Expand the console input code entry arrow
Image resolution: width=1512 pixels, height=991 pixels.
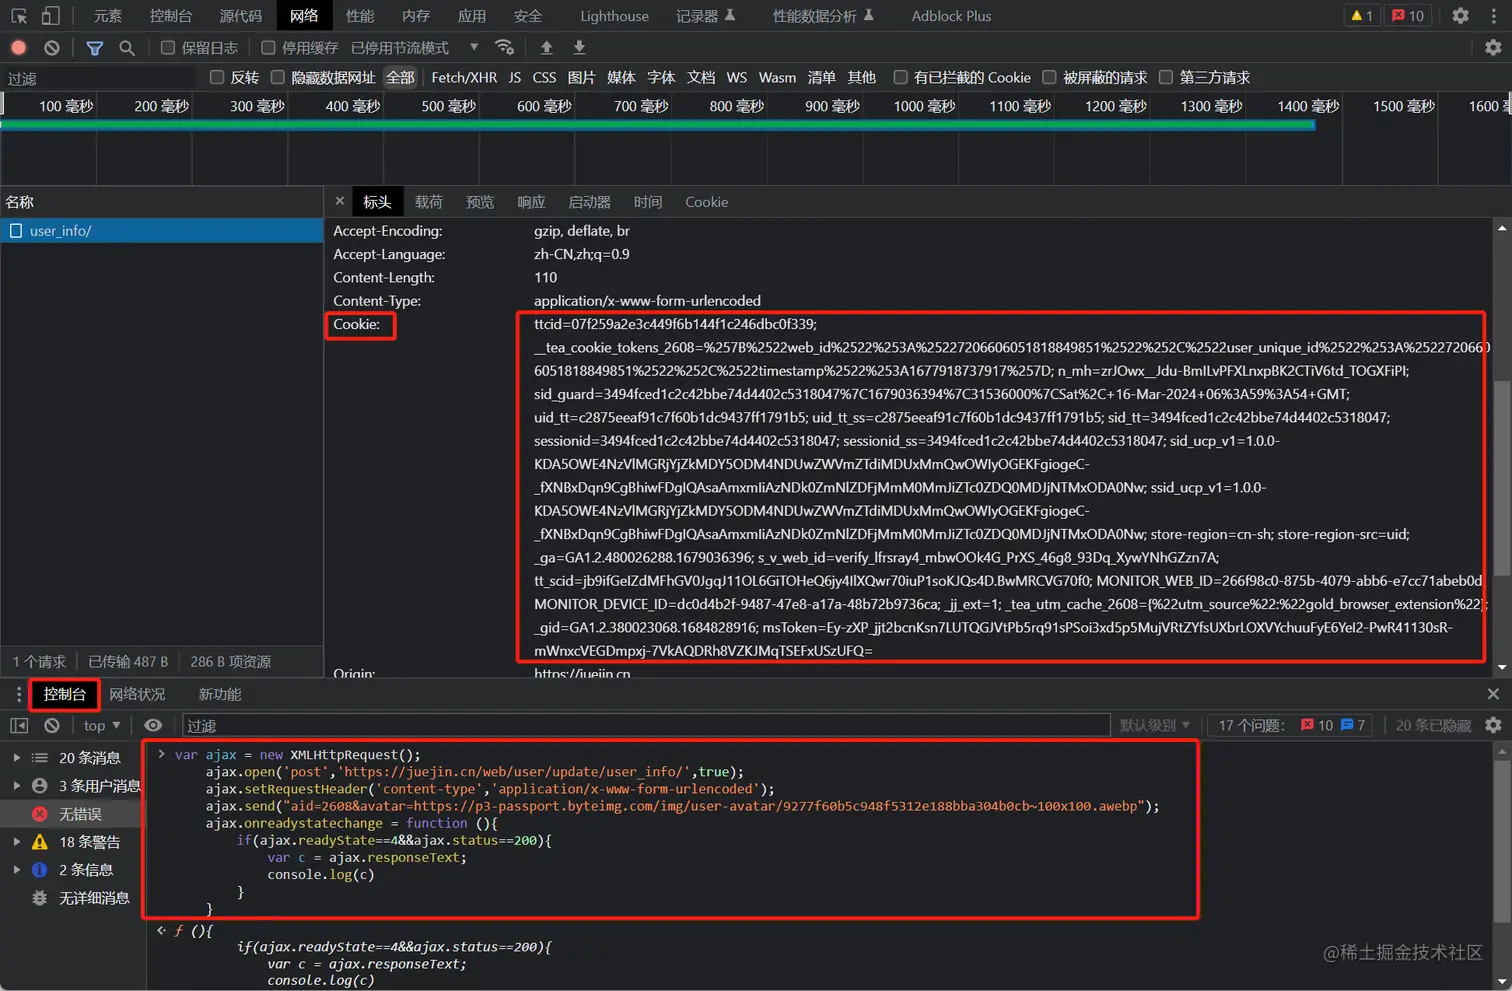tap(161, 754)
